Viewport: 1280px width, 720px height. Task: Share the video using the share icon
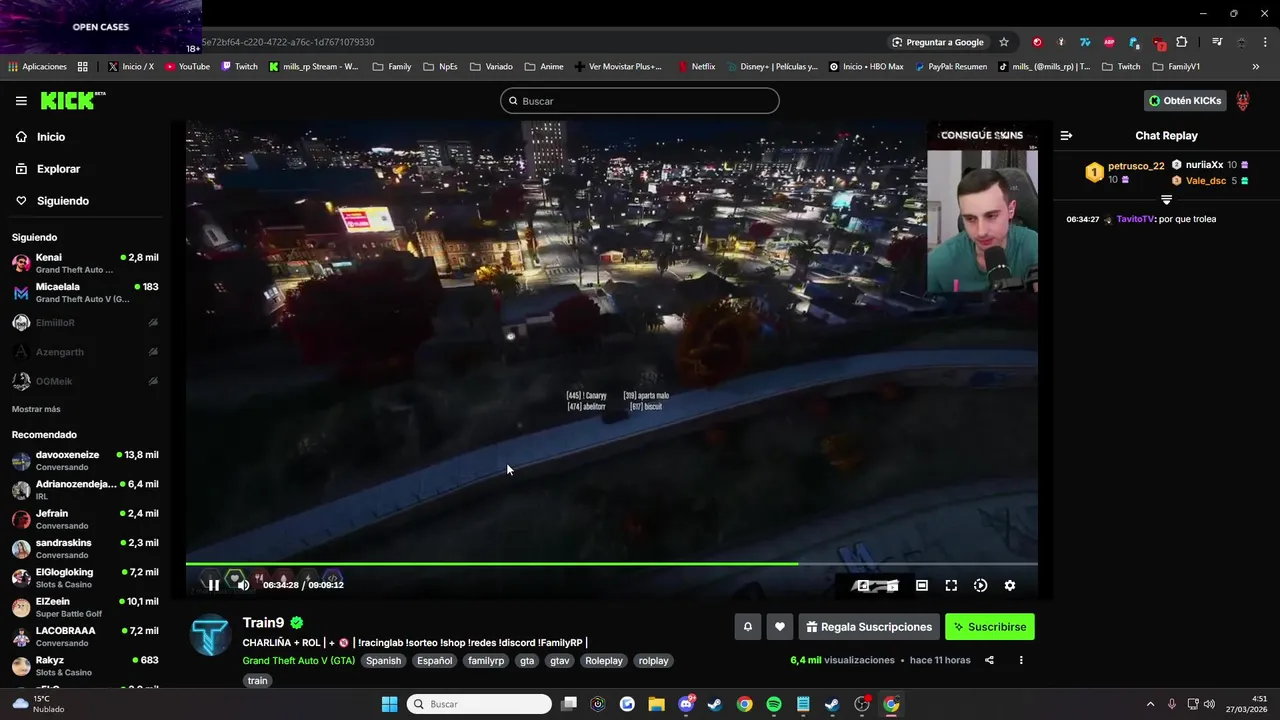[989, 660]
